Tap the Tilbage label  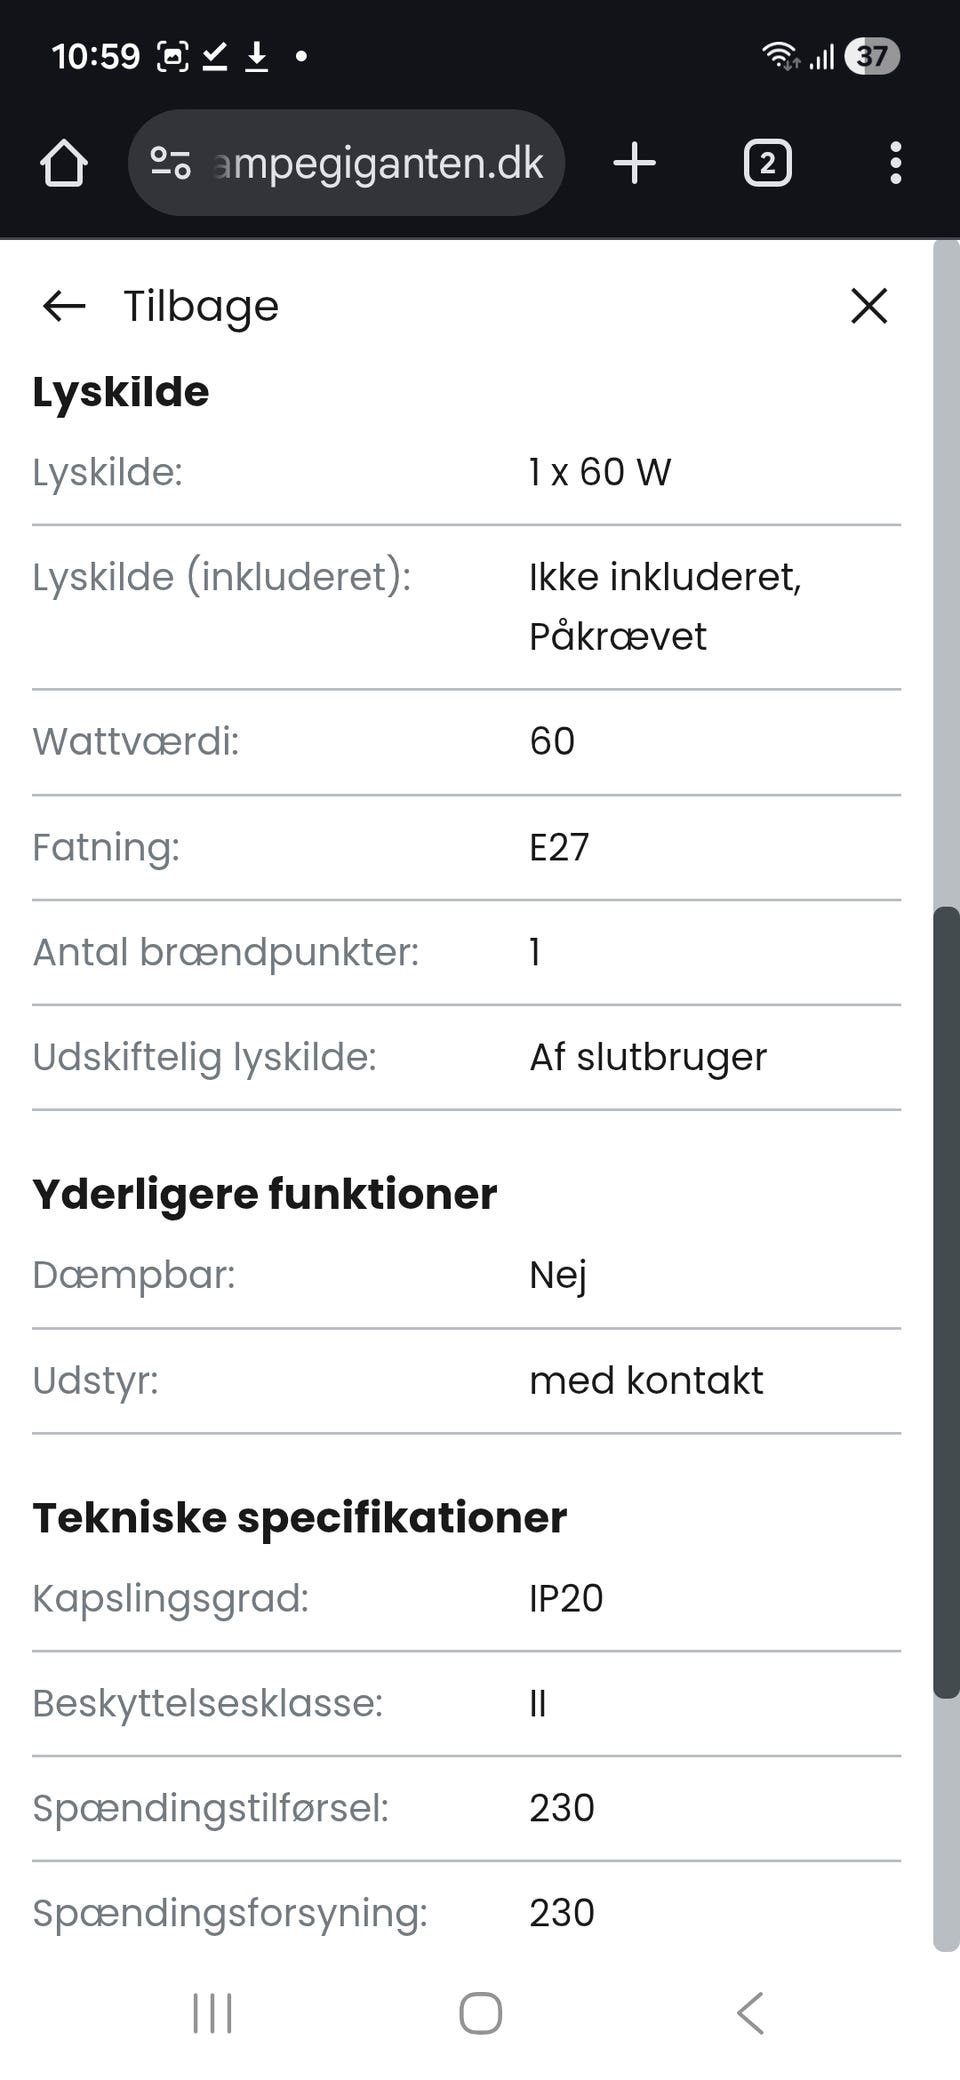[200, 306]
